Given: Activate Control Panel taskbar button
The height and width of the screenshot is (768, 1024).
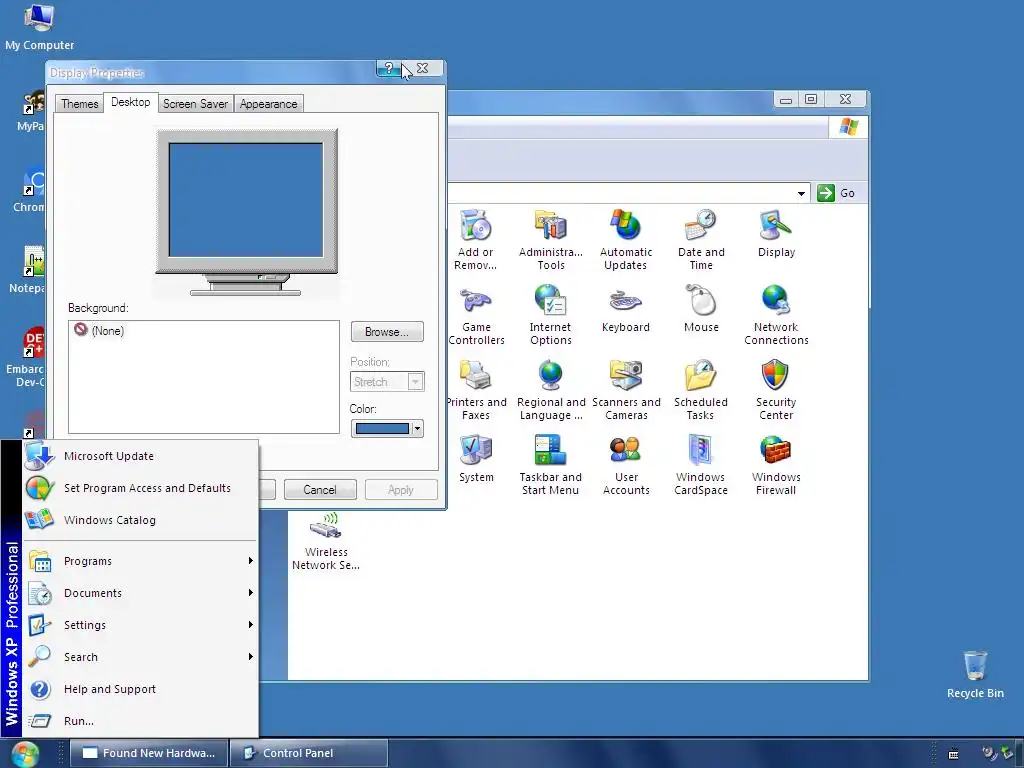Looking at the screenshot, I should click(310, 753).
